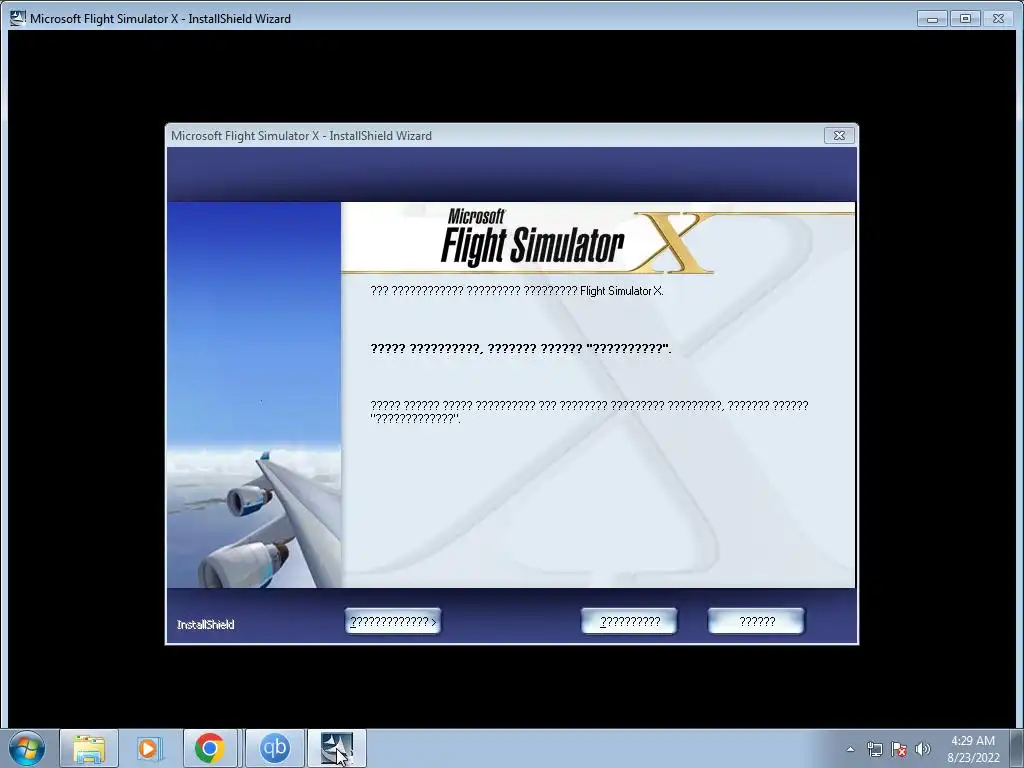1024x768 pixels.
Task: Open Windows Explorer from the taskbar
Action: [x=89, y=748]
